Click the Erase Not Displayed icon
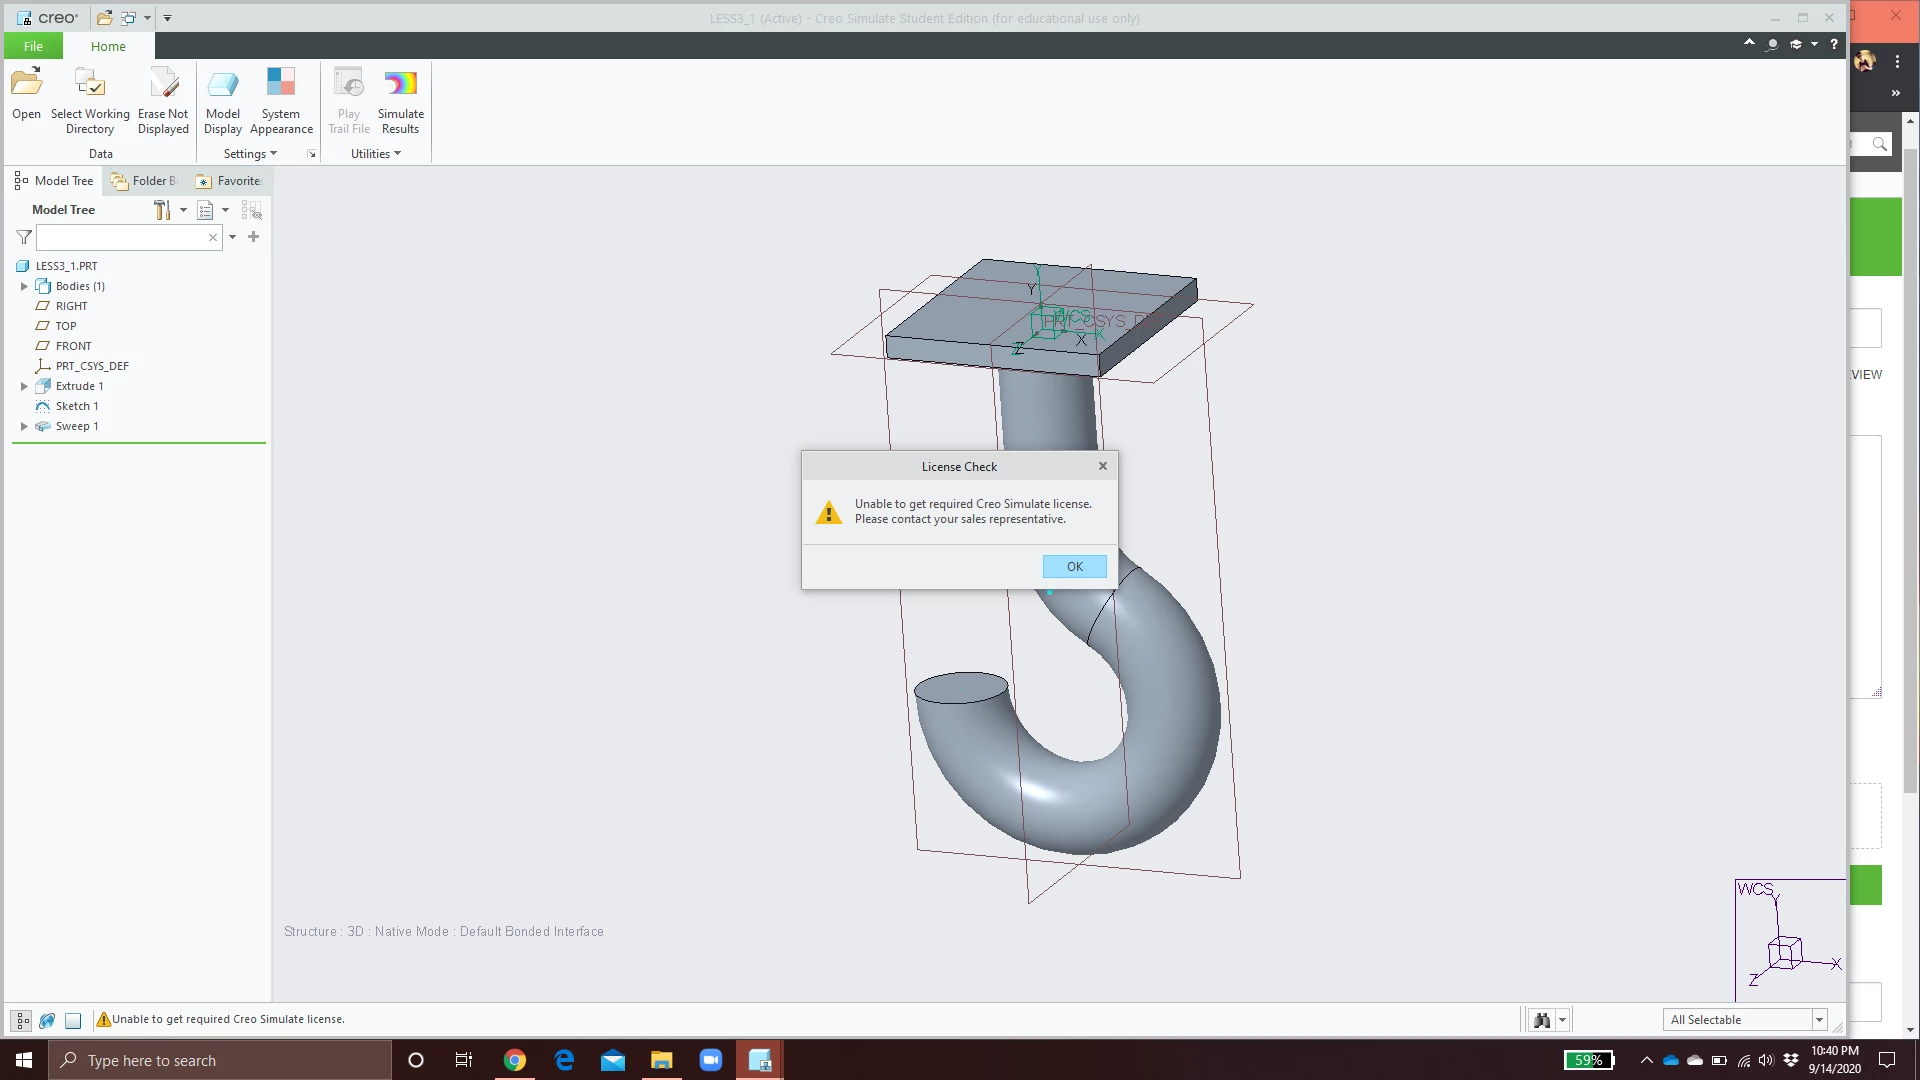The height and width of the screenshot is (1080, 1920). (163, 83)
